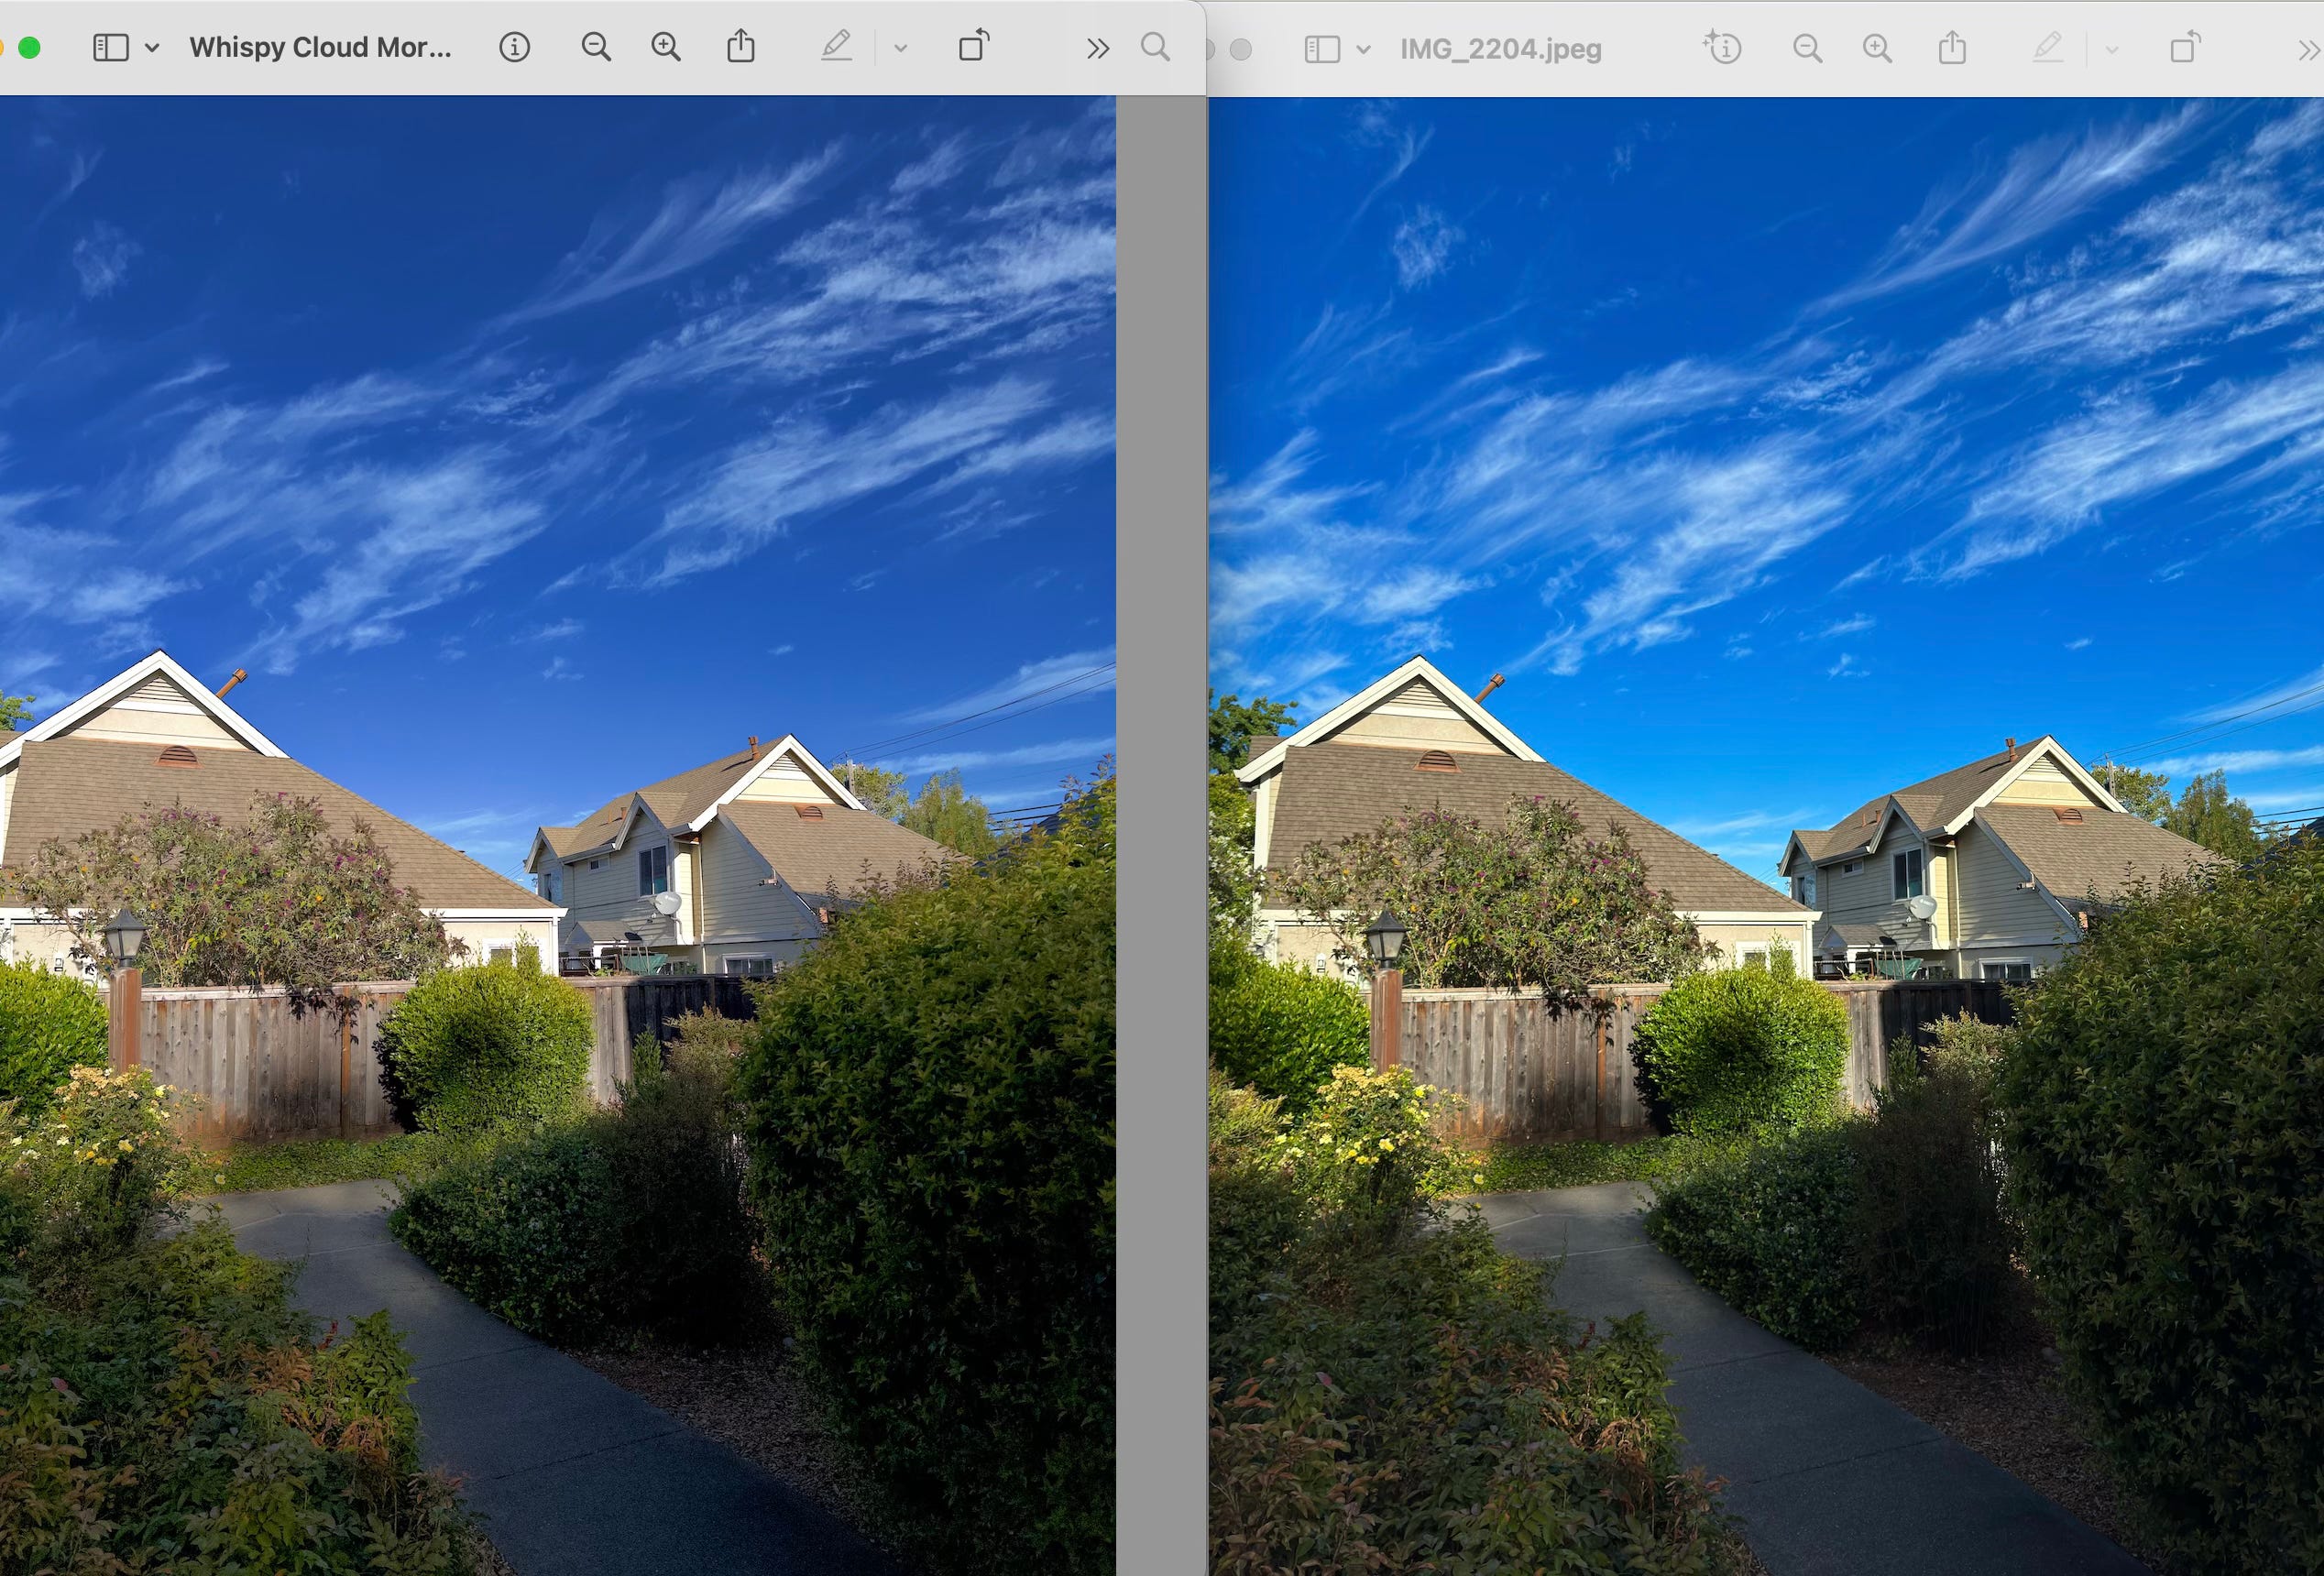Click the green full-screen window button
The height and width of the screenshot is (1576, 2324).
coord(29,47)
